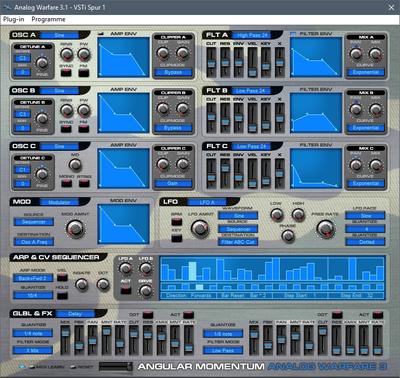Click Mix A Pan knob
This screenshot has width=400, height=378.
click(356, 53)
